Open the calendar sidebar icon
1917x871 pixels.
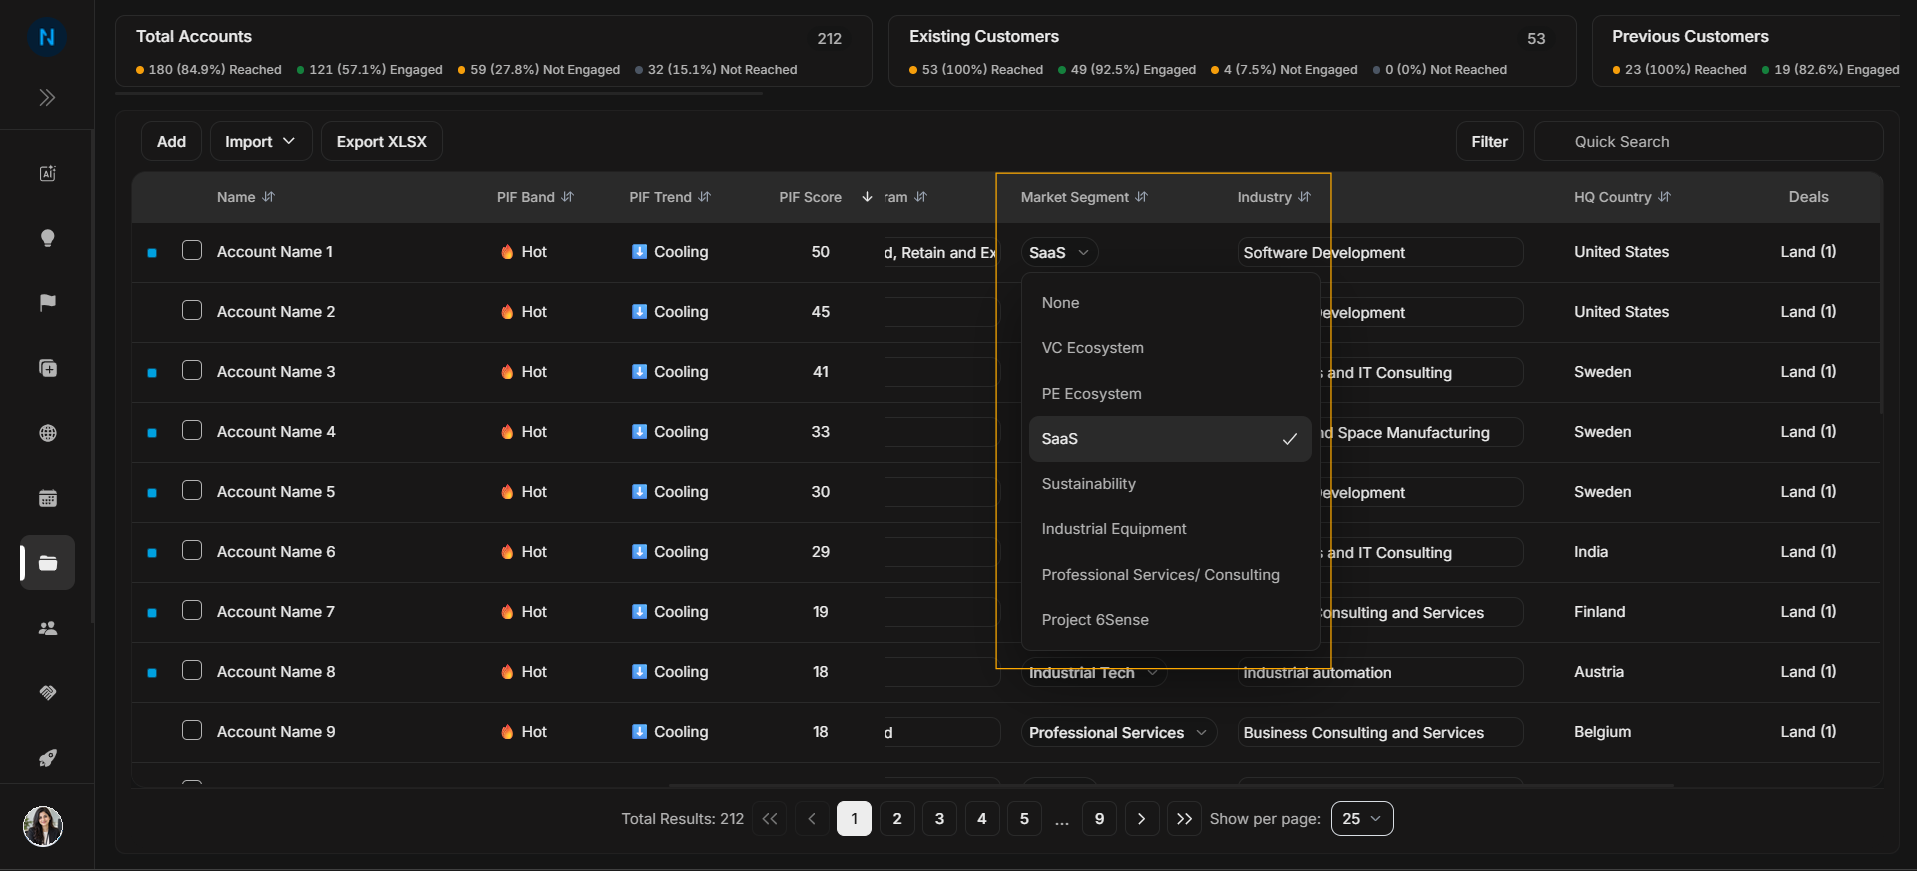click(x=47, y=498)
